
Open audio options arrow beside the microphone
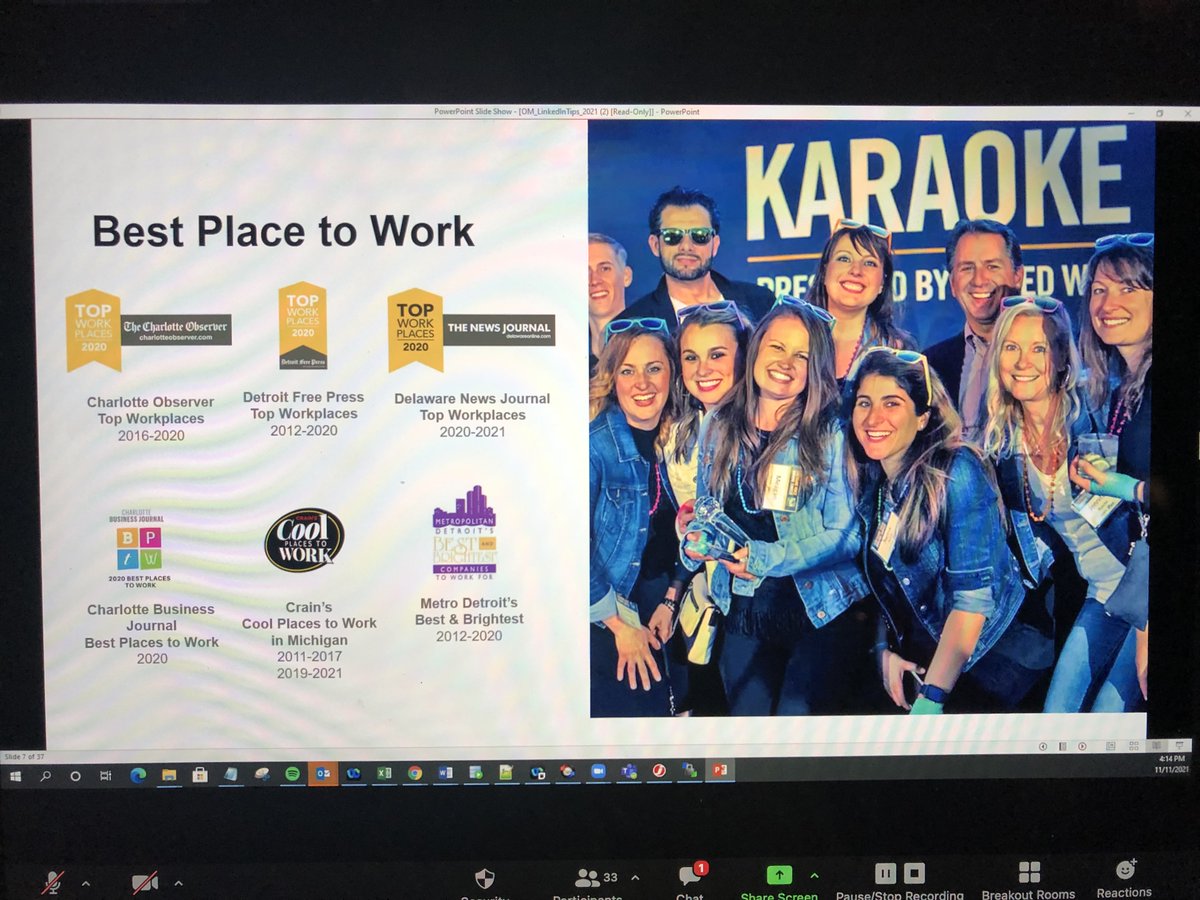85,883
